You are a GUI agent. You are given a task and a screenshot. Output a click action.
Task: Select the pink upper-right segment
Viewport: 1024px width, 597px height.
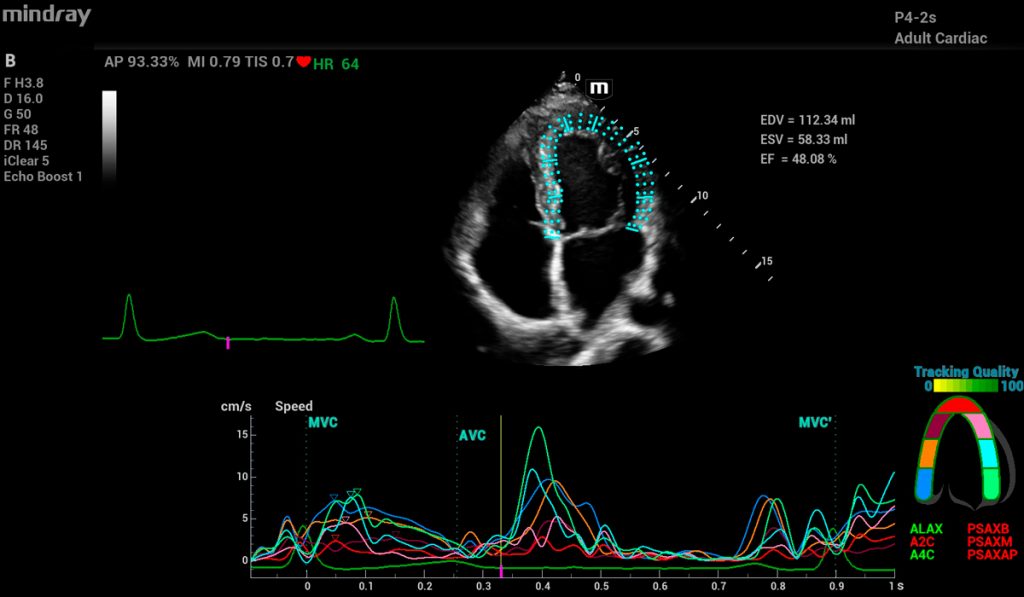983,426
